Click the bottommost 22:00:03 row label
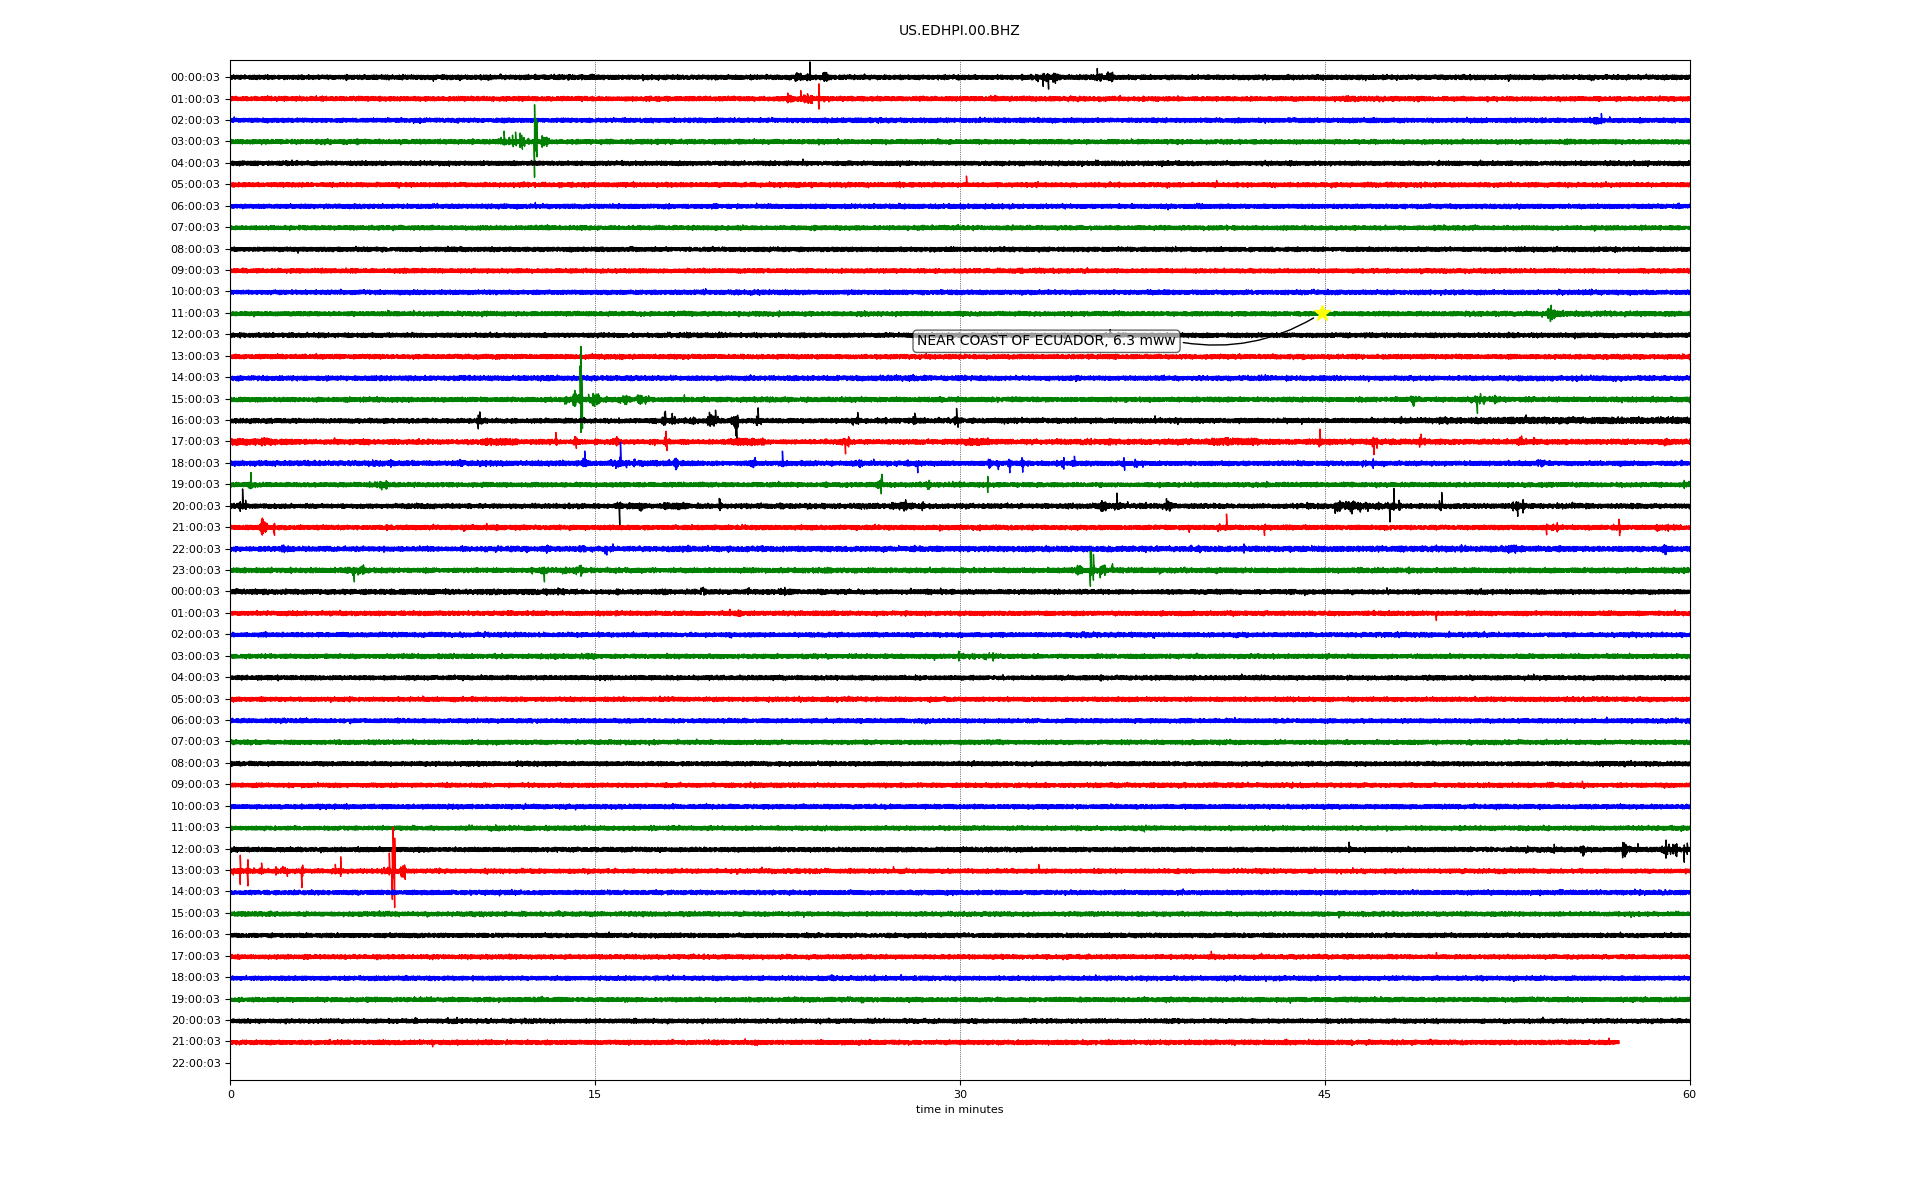 (x=195, y=1064)
